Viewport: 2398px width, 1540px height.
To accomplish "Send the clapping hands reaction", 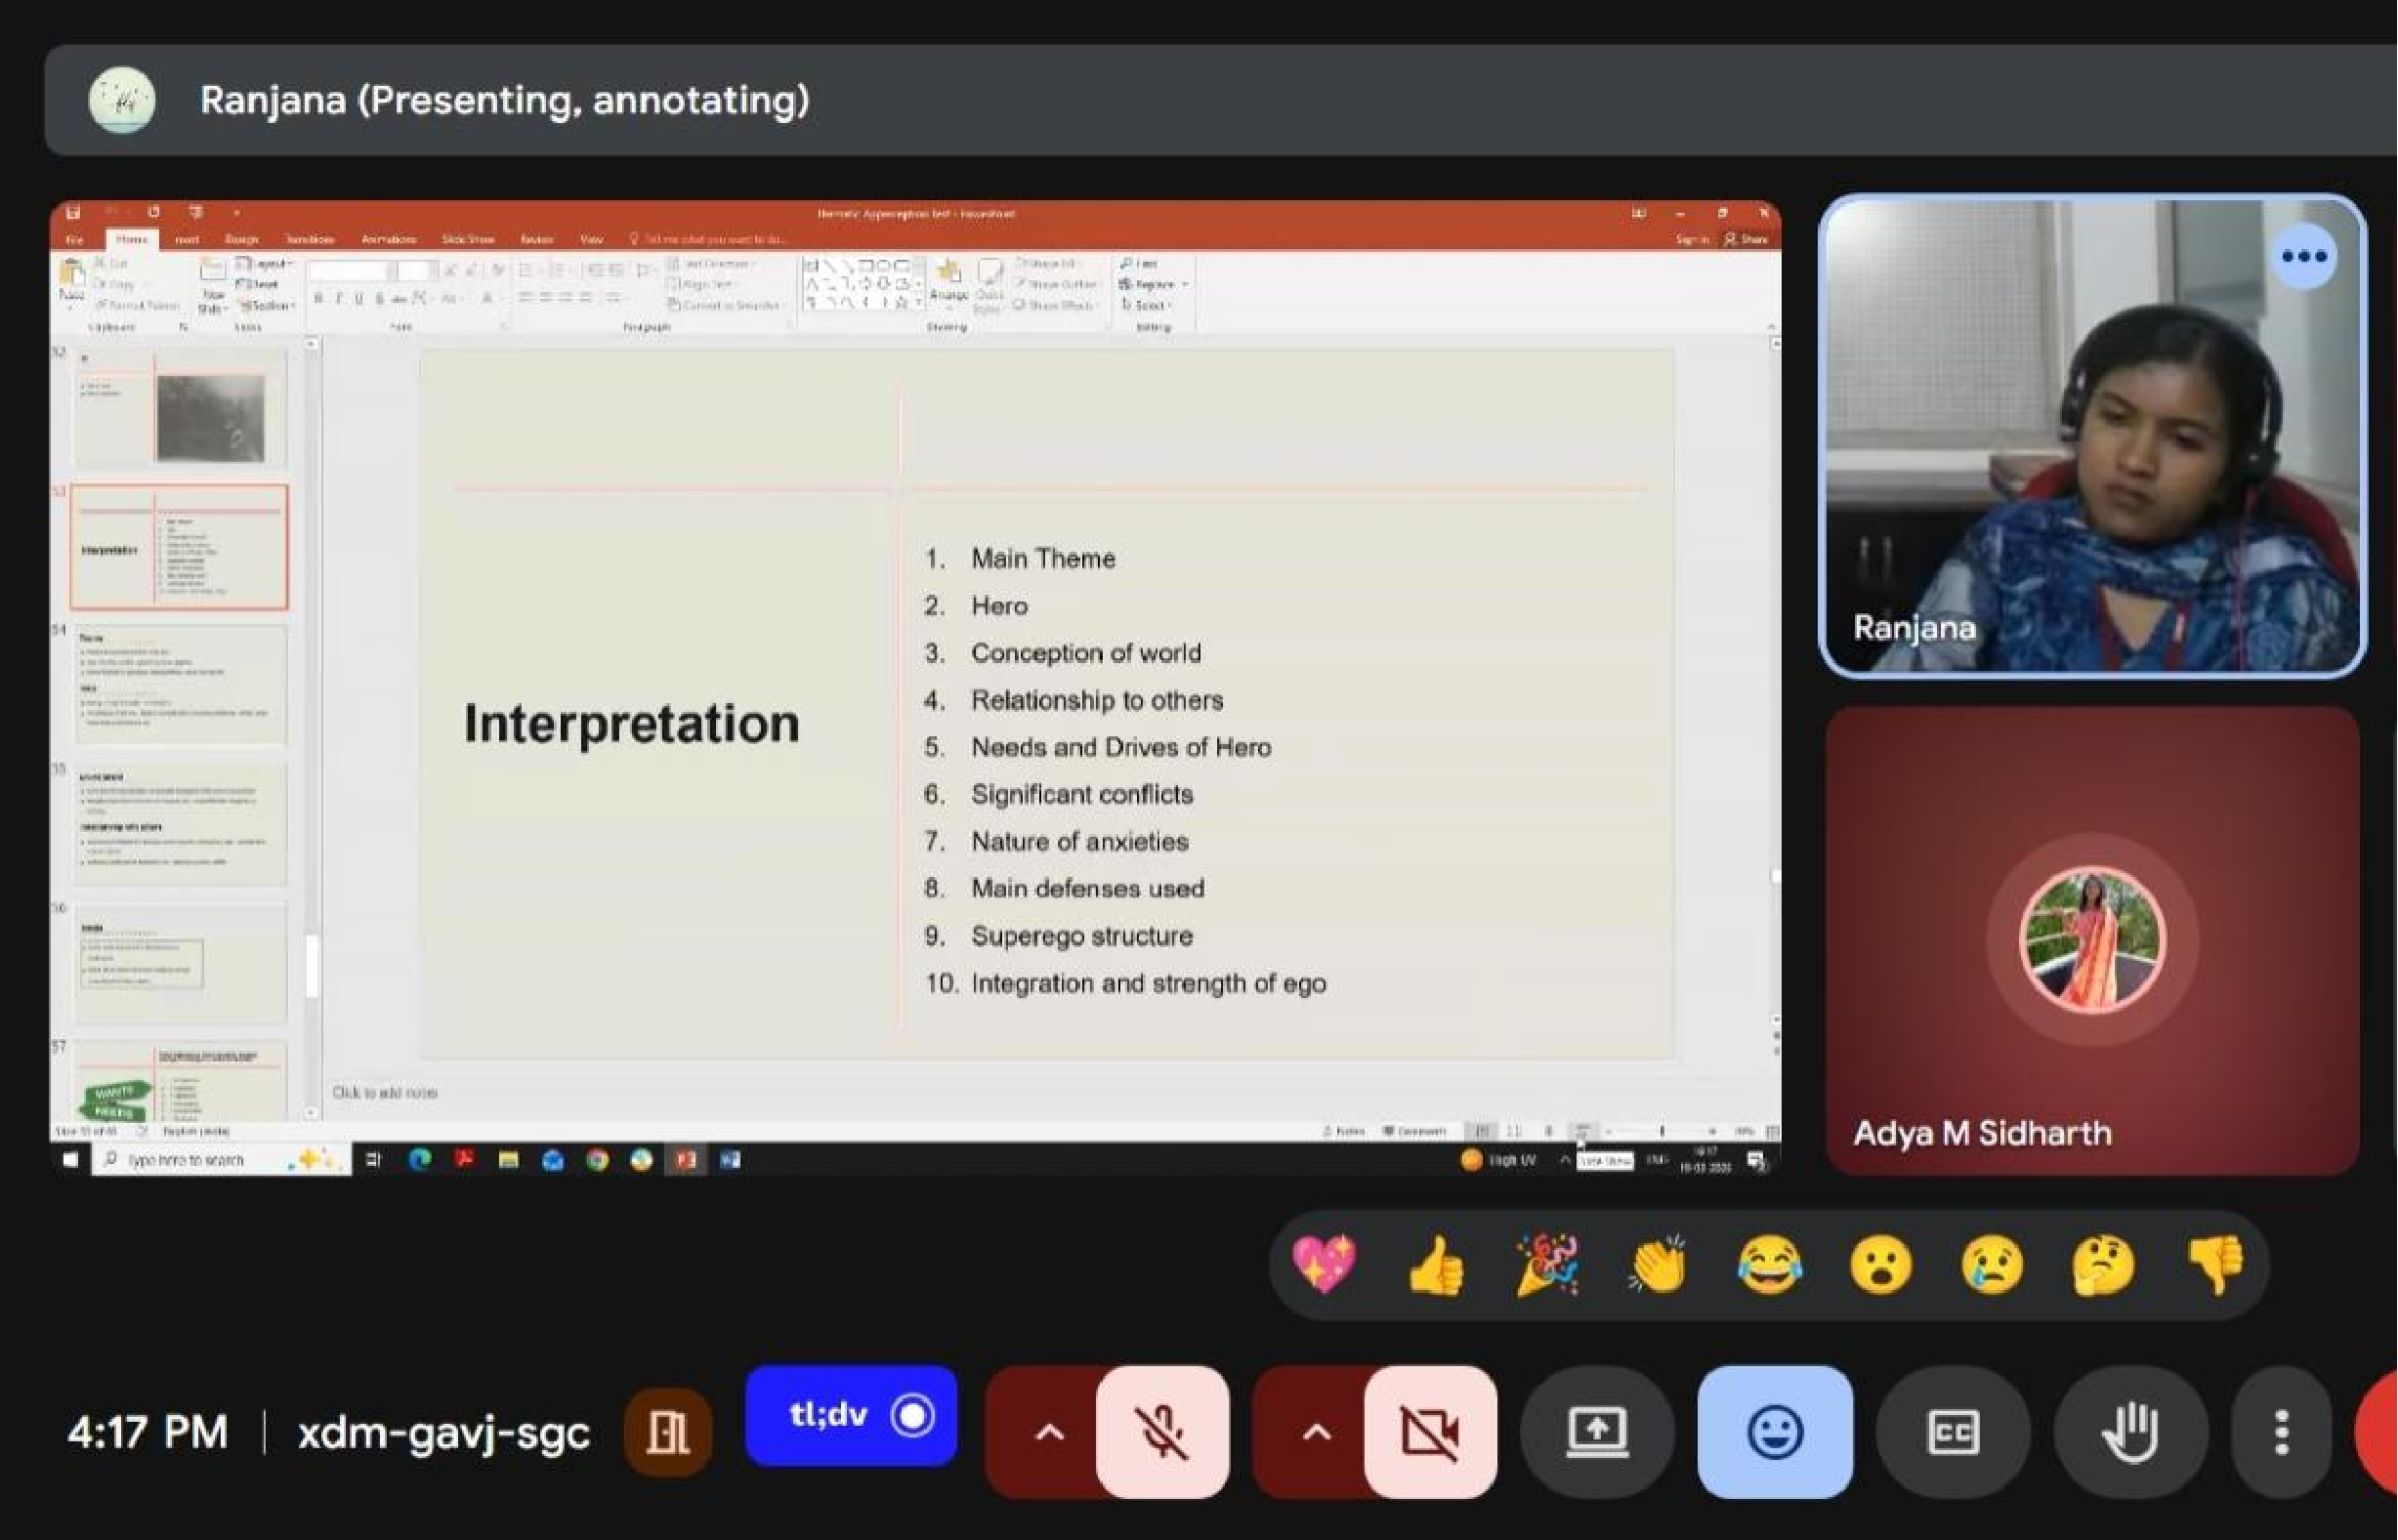I will [x=1658, y=1265].
